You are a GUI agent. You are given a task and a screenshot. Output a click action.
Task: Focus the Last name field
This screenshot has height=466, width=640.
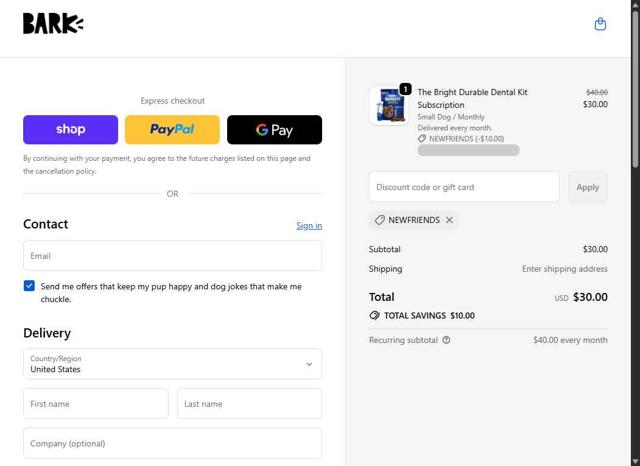[x=249, y=404]
